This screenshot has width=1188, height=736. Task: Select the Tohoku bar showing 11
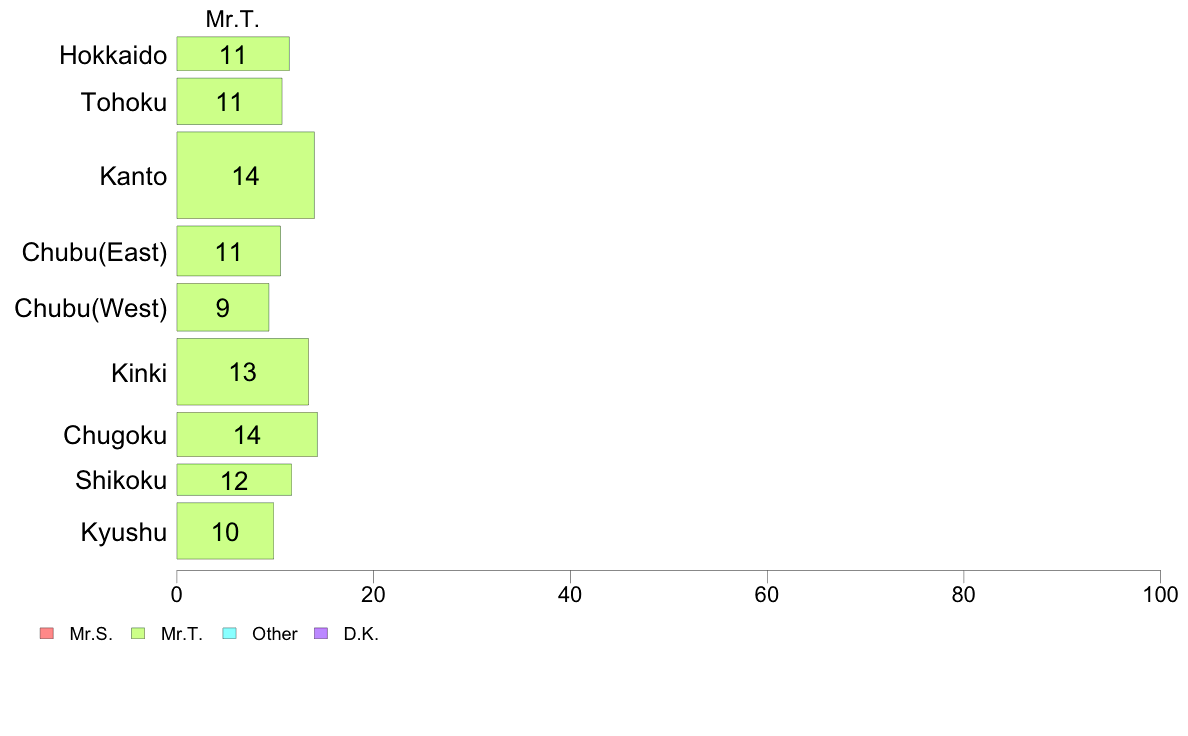[230, 101]
